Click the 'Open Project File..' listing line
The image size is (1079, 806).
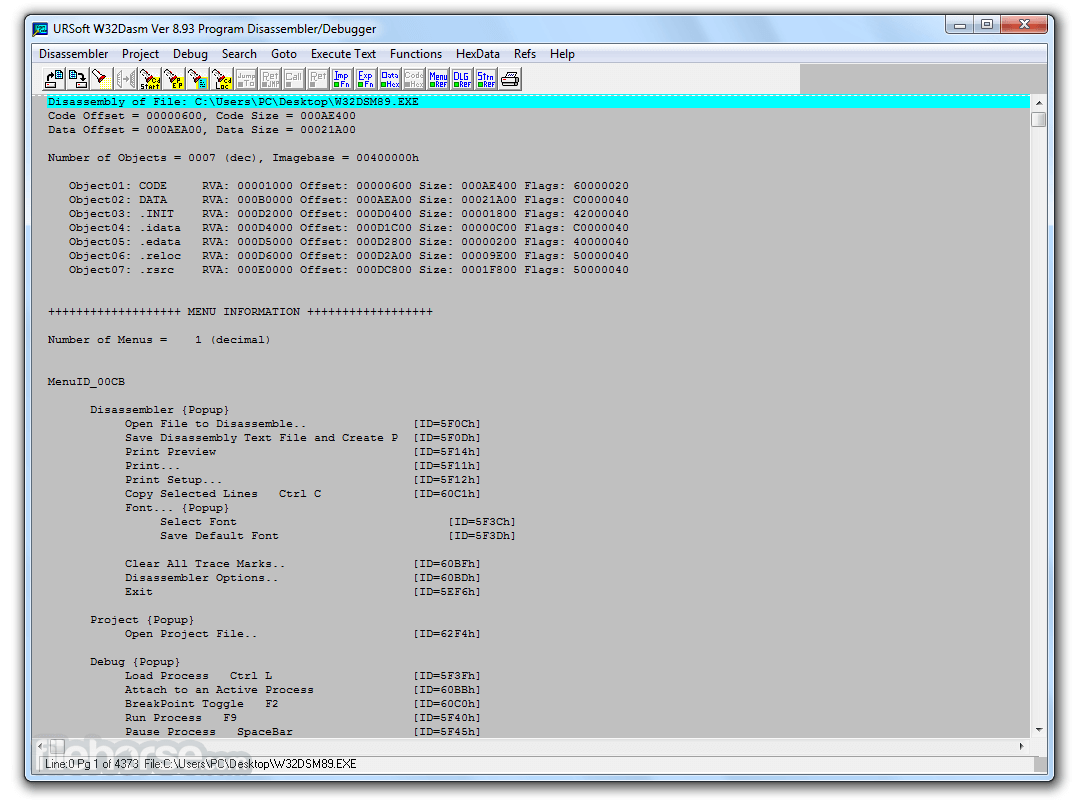303,634
